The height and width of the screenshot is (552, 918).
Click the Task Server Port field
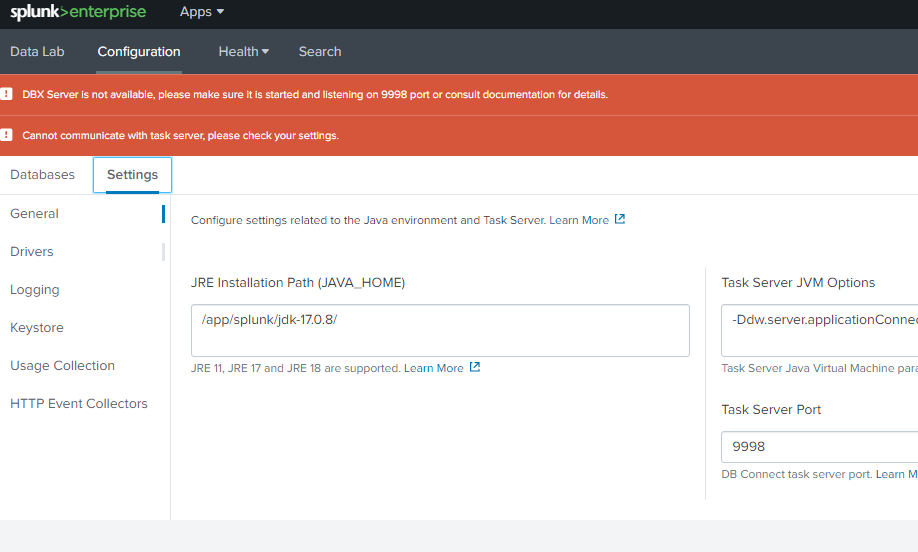click(818, 447)
